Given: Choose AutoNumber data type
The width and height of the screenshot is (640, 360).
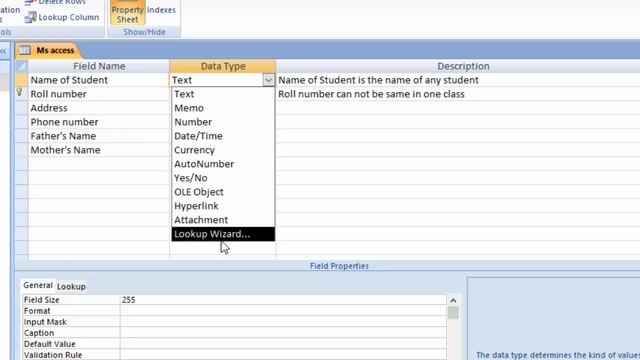Looking at the screenshot, I should (x=223, y=164).
